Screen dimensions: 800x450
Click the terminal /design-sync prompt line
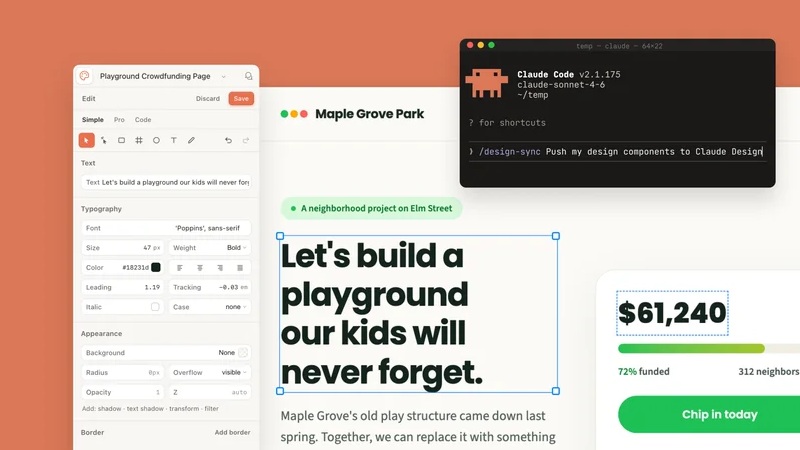tap(617, 152)
